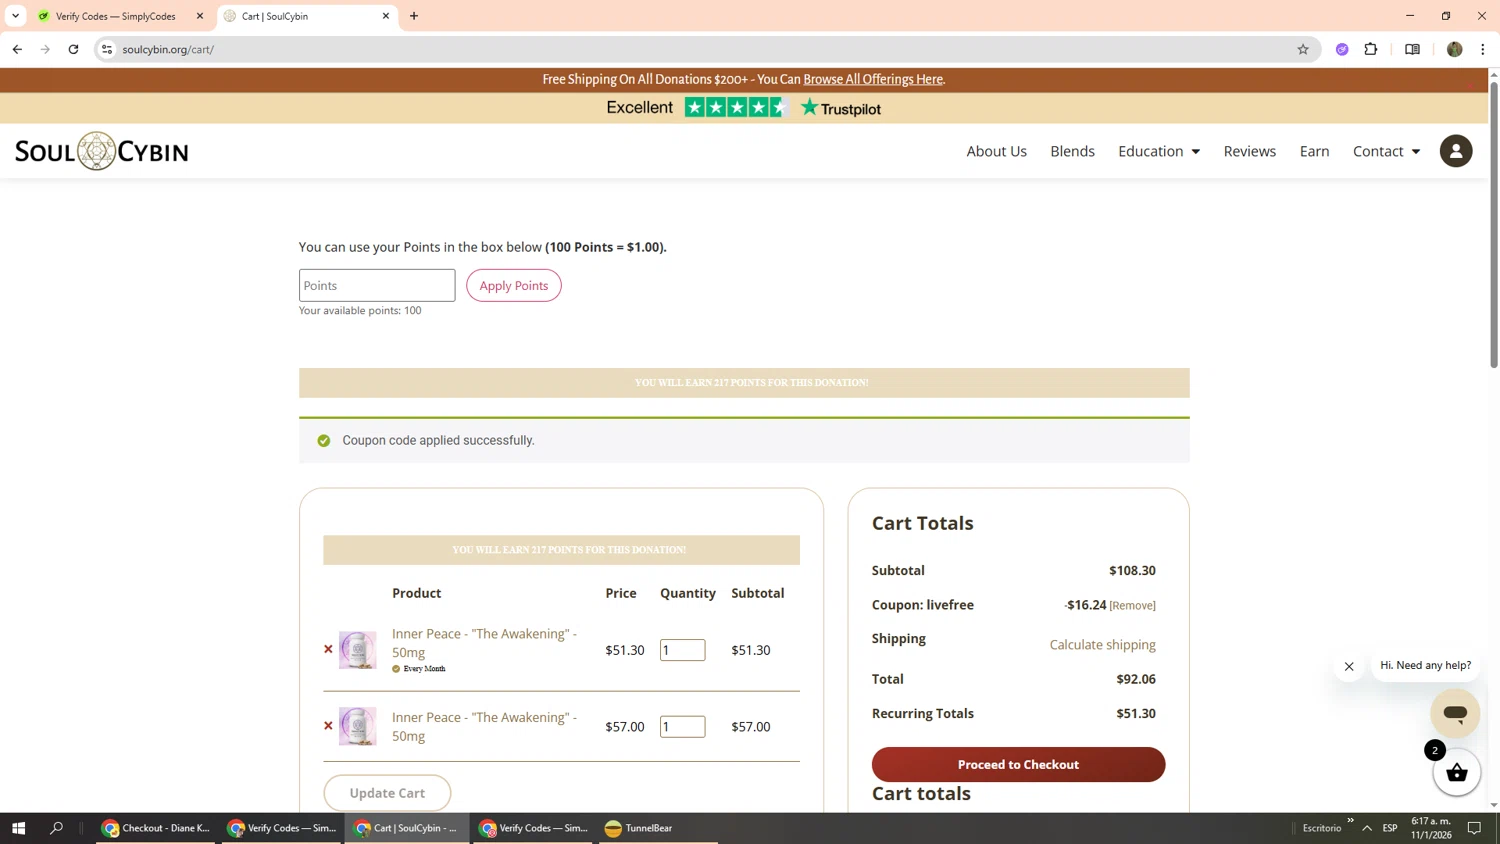Click Proceed to Checkout

tap(1018, 764)
